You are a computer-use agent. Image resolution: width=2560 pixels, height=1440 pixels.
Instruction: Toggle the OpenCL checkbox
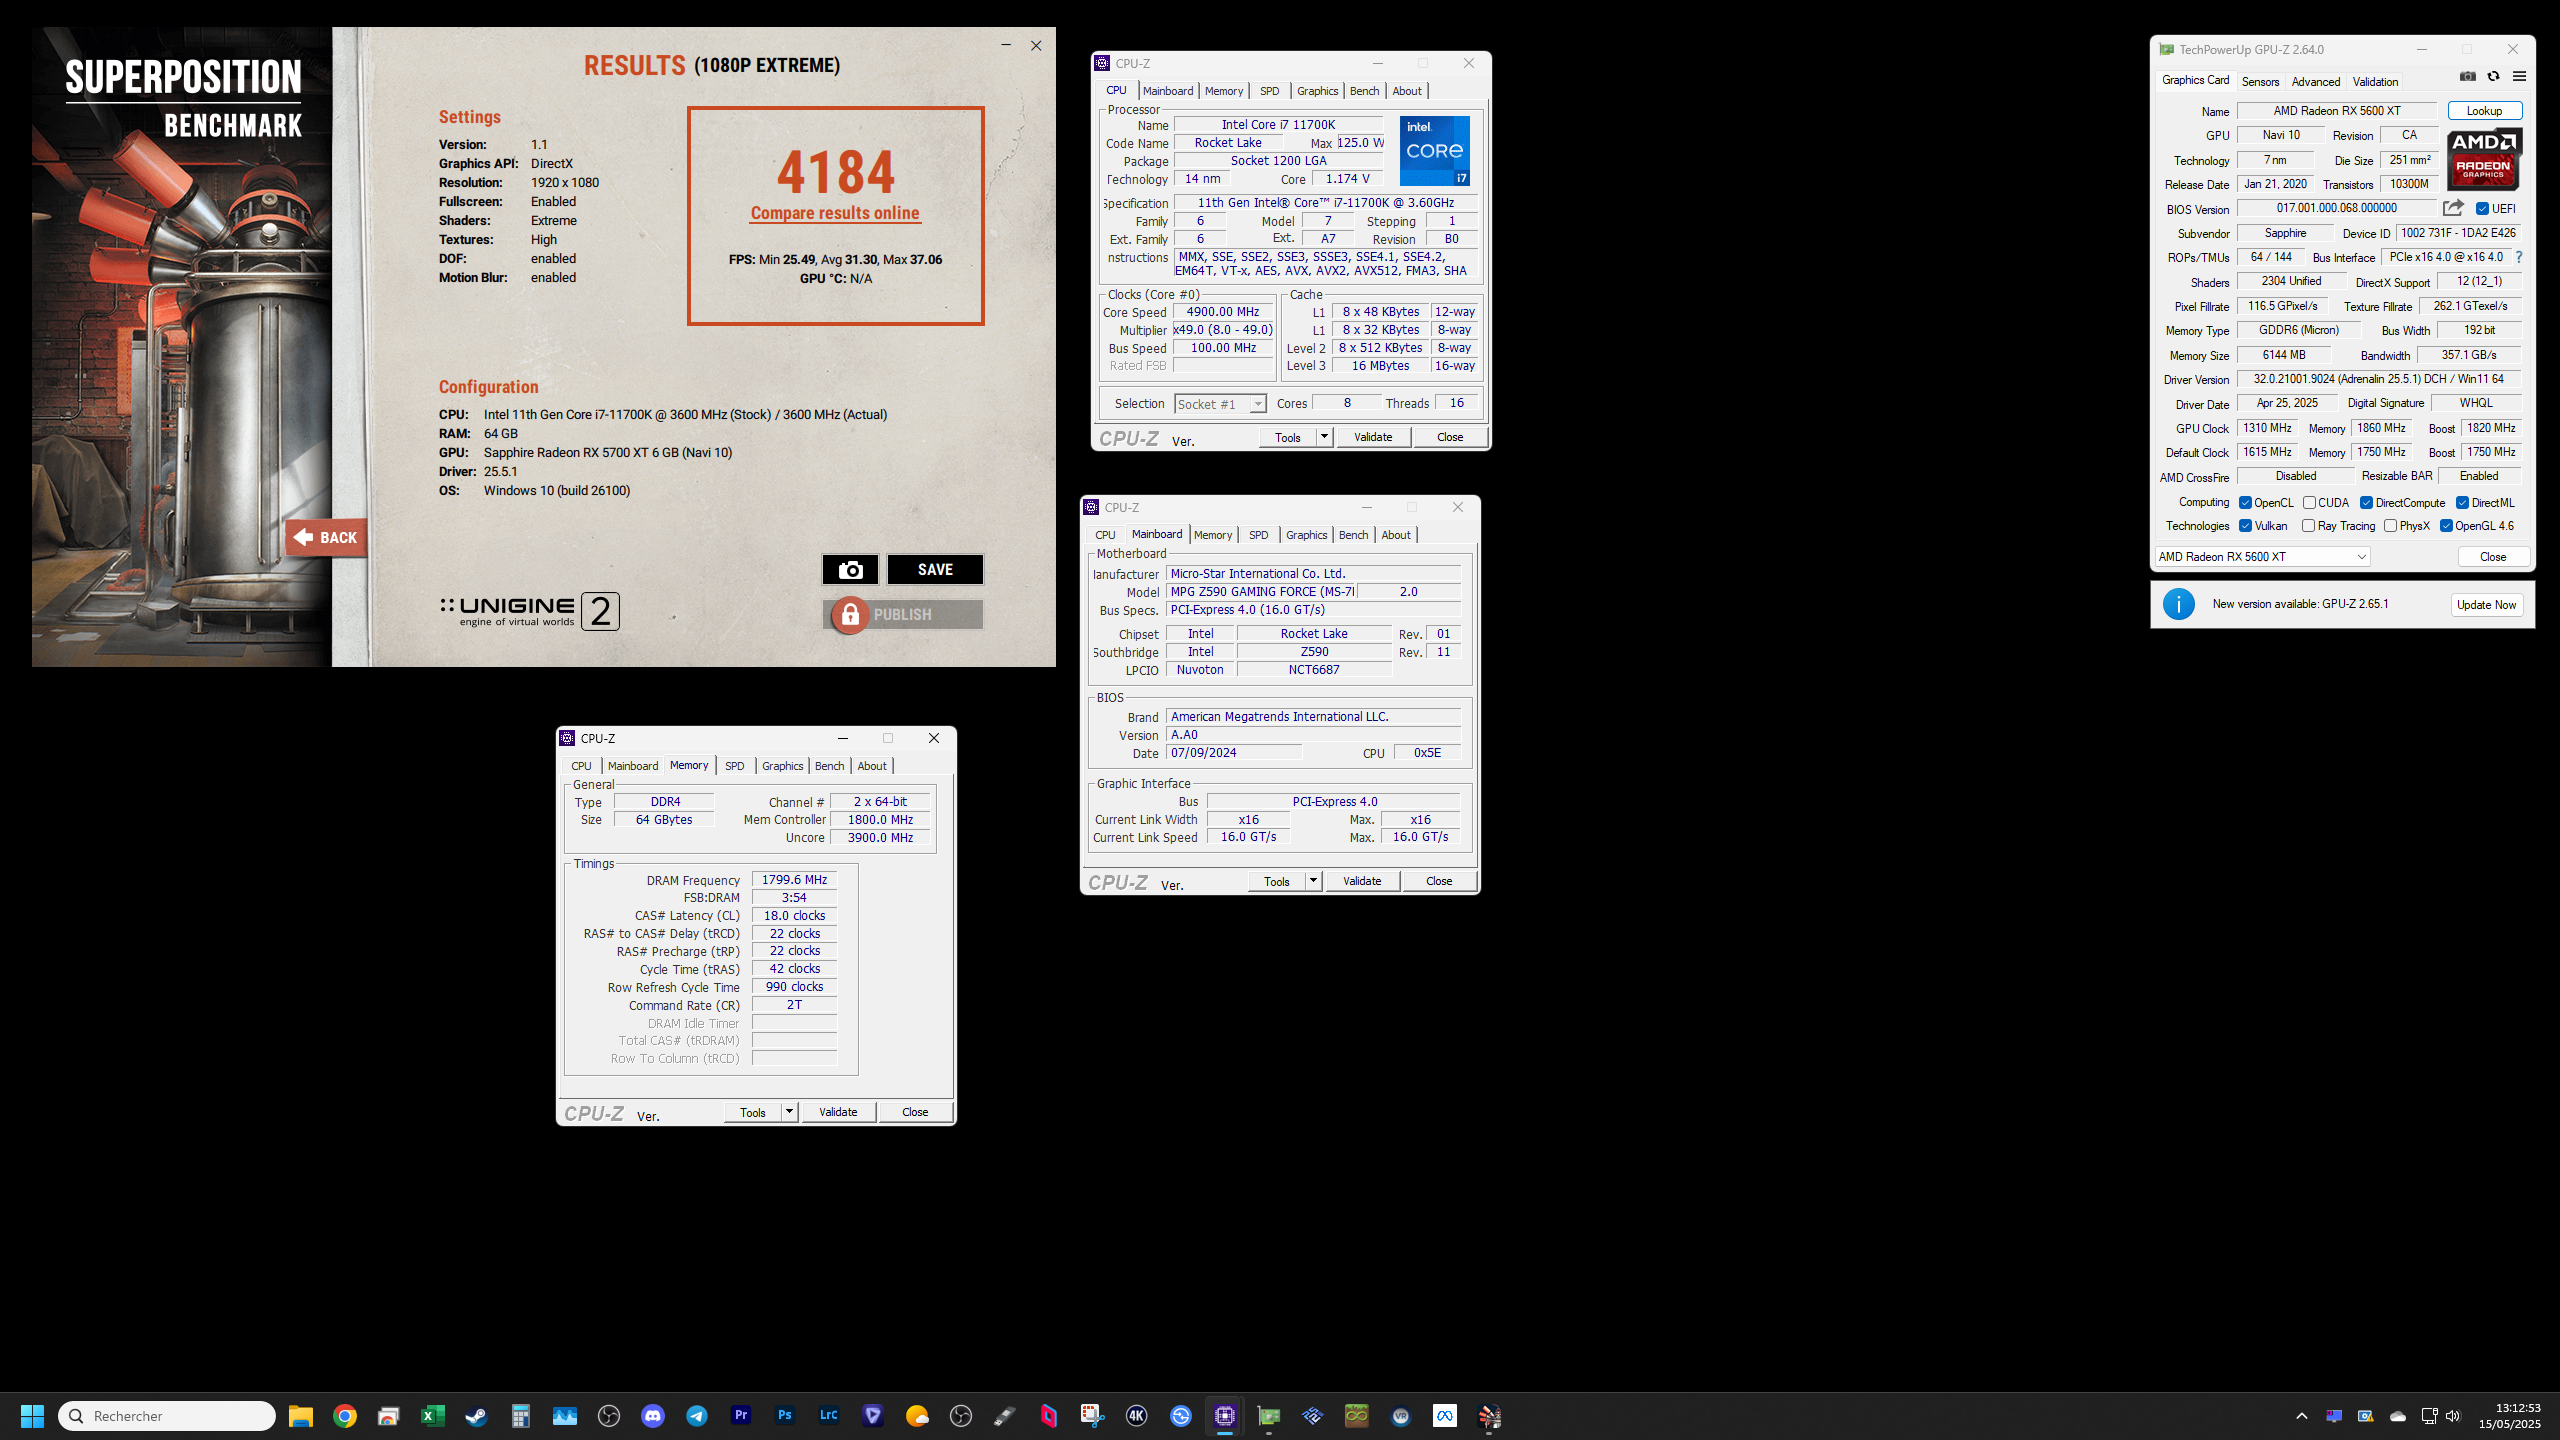(x=2245, y=503)
